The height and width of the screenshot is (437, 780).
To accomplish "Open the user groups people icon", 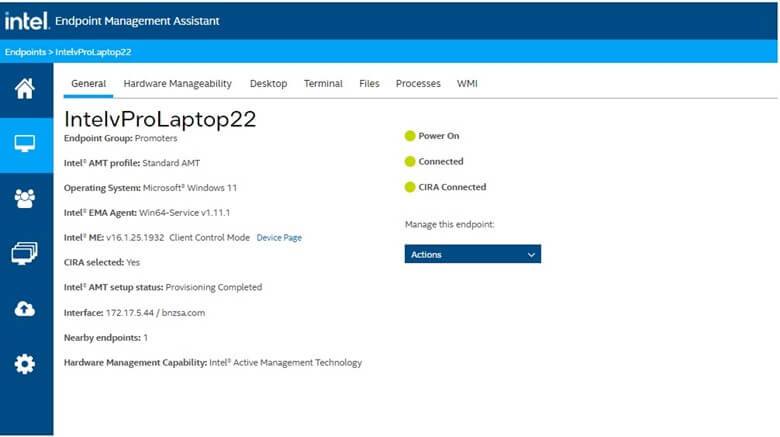I will [x=24, y=199].
